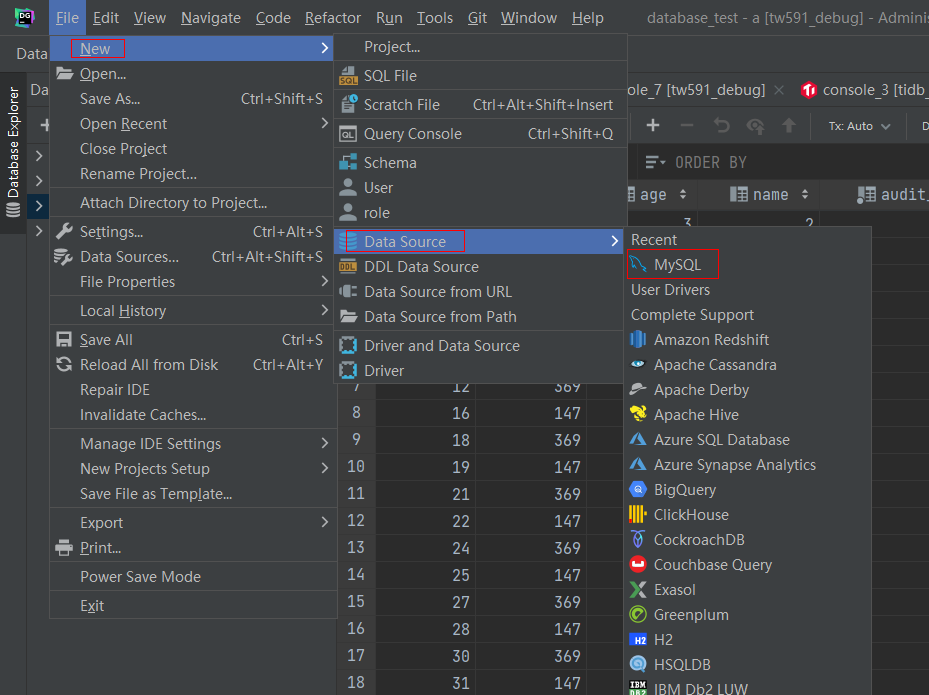929x695 pixels.
Task: Choose Data Source in New submenu
Action: tap(480, 241)
